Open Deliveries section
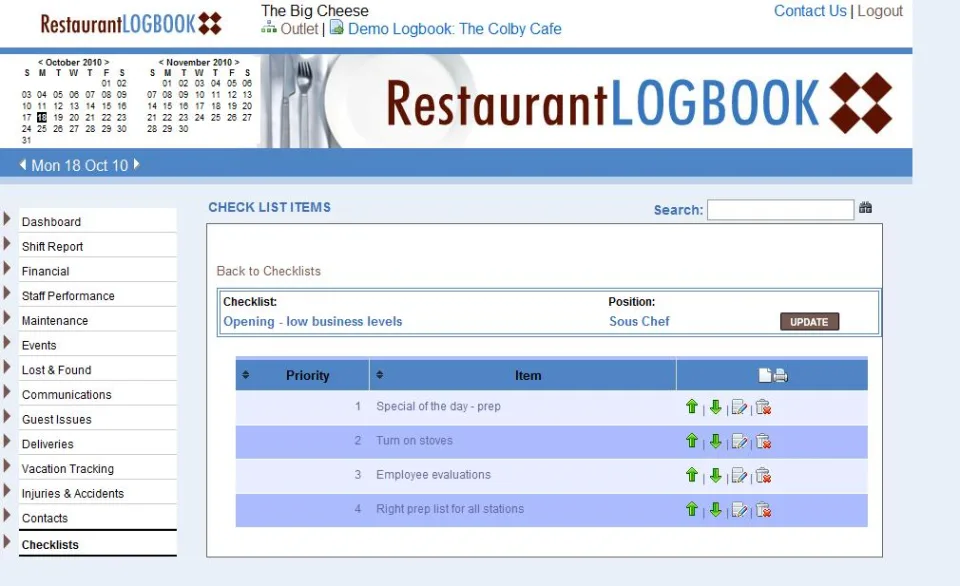This screenshot has height=586, width=960. (x=48, y=444)
